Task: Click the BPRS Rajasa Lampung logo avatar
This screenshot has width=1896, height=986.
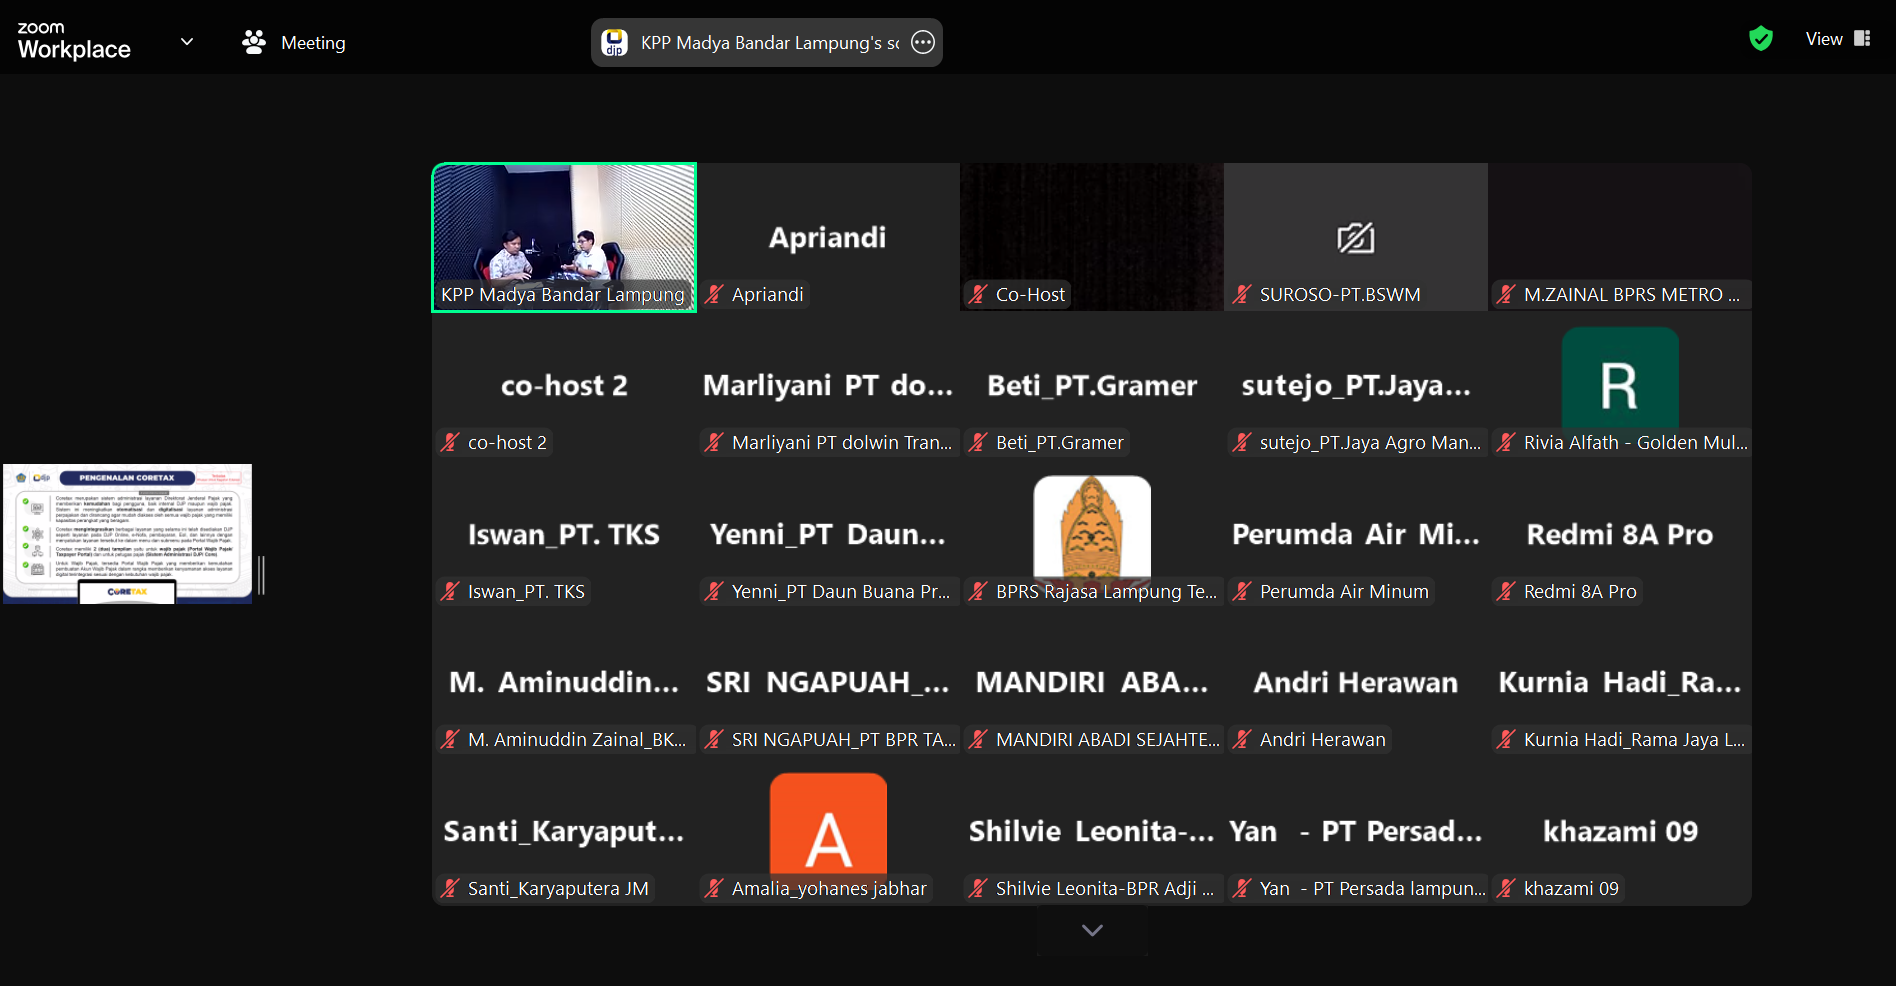Action: coord(1091,528)
